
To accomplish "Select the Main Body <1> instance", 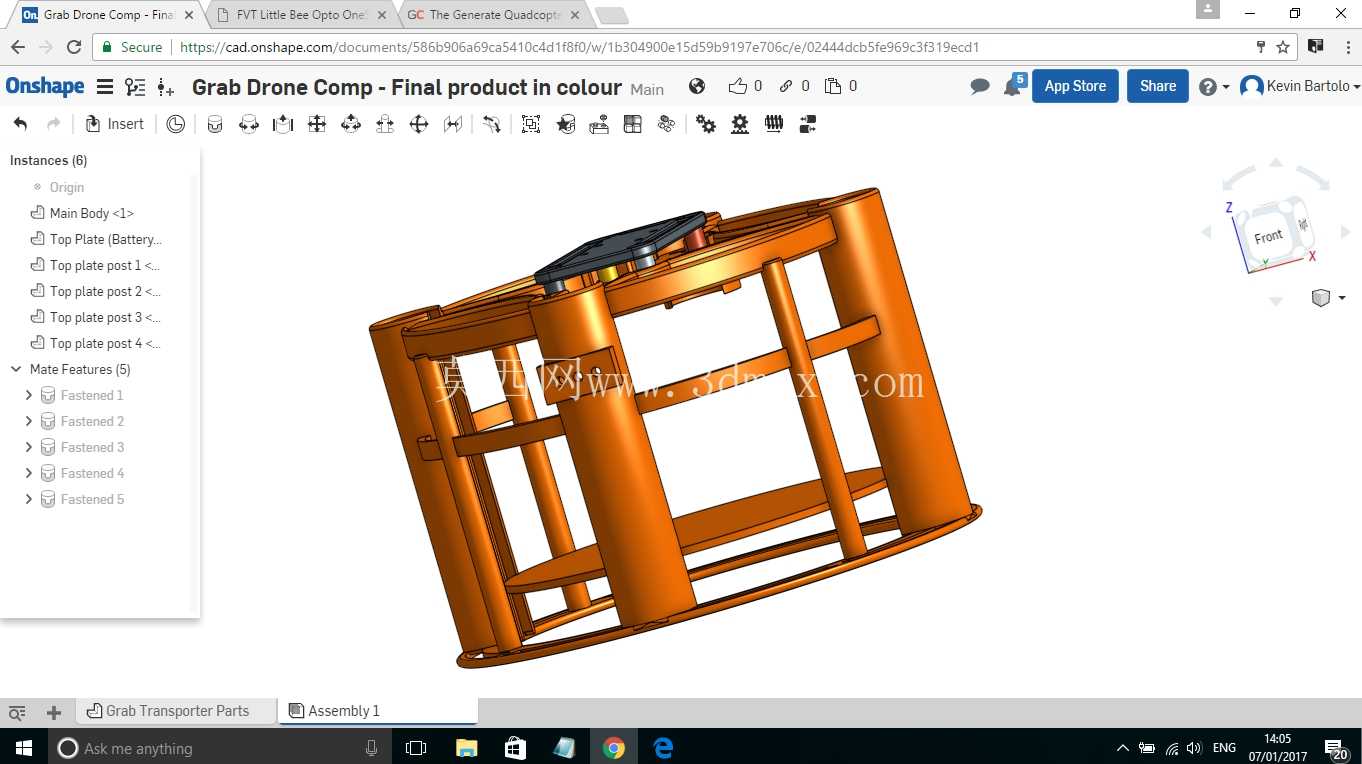I will 92,213.
